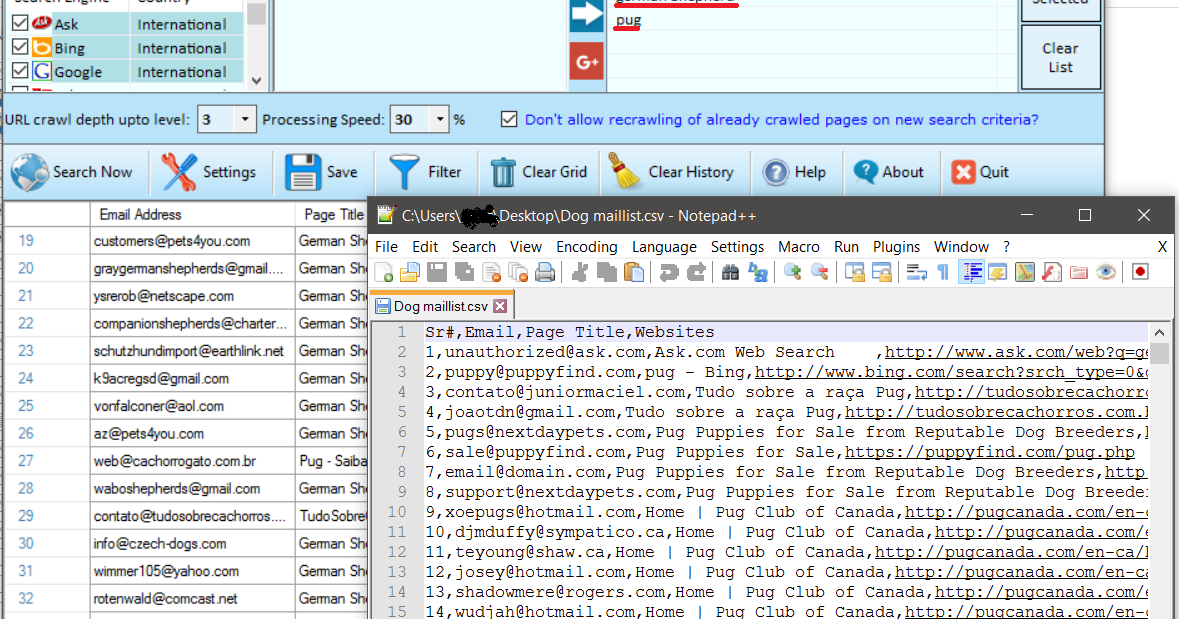Disable recrawling of already crawled pages

509,119
